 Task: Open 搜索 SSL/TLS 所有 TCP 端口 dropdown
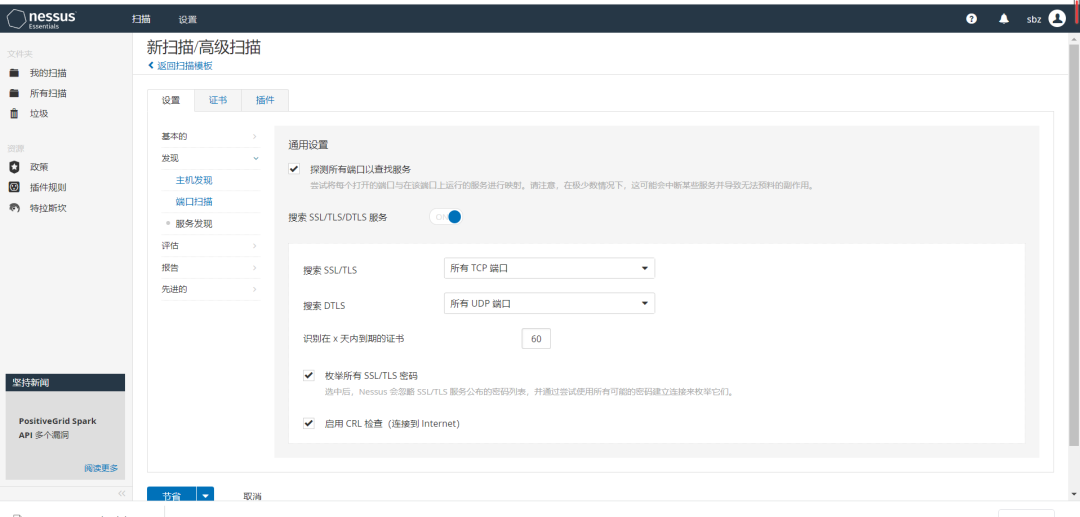(x=550, y=268)
